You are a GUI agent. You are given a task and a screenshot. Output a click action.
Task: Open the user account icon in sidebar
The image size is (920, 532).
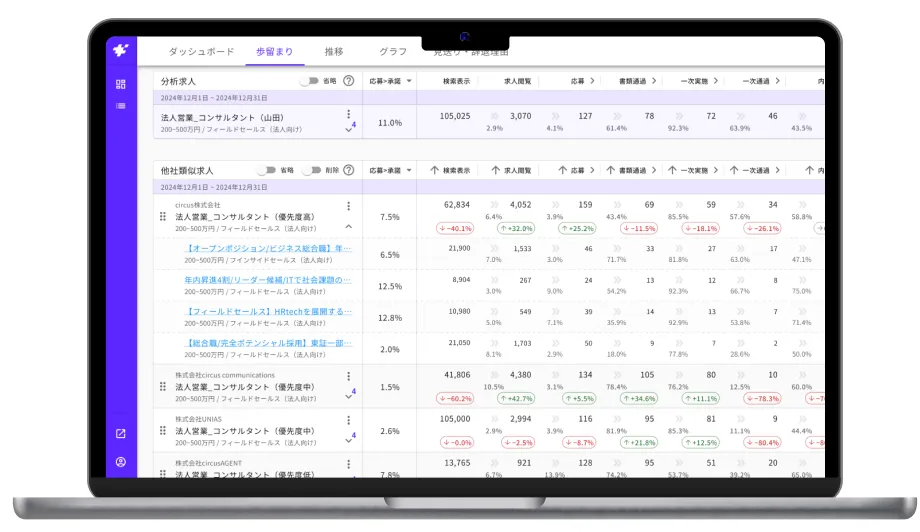click(x=121, y=462)
